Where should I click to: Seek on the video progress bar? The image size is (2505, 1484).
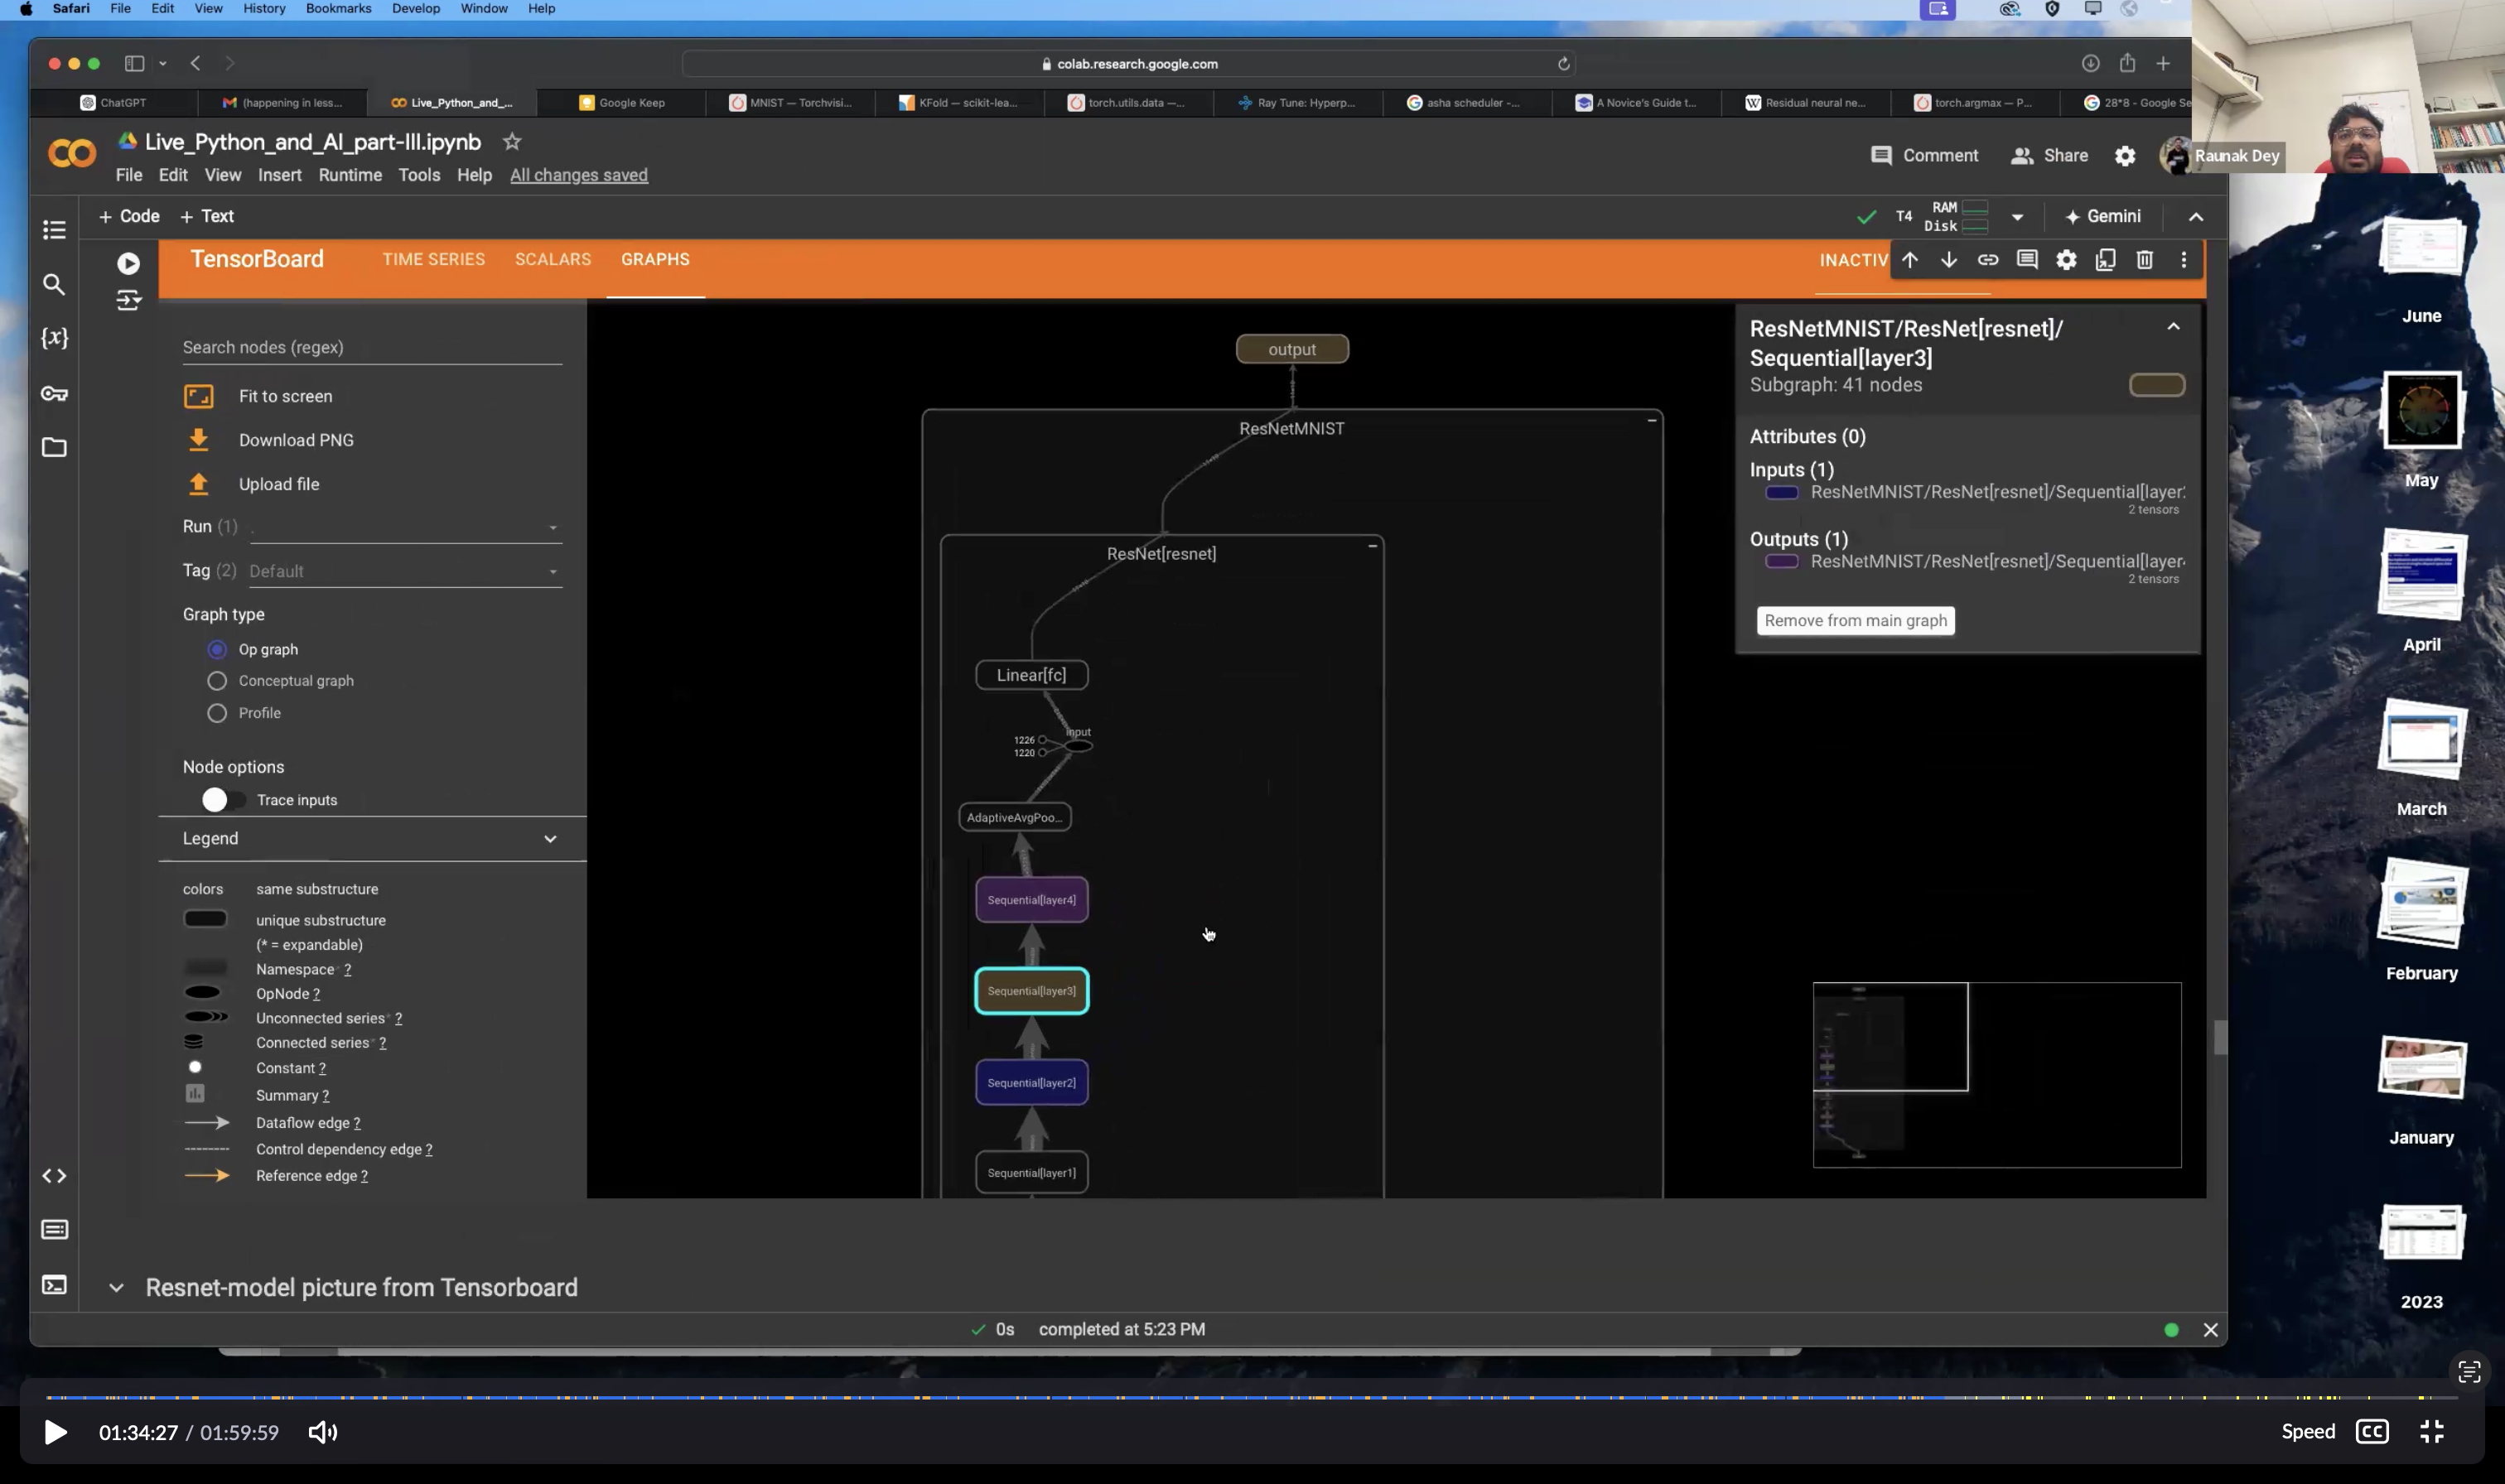(x=1250, y=1397)
